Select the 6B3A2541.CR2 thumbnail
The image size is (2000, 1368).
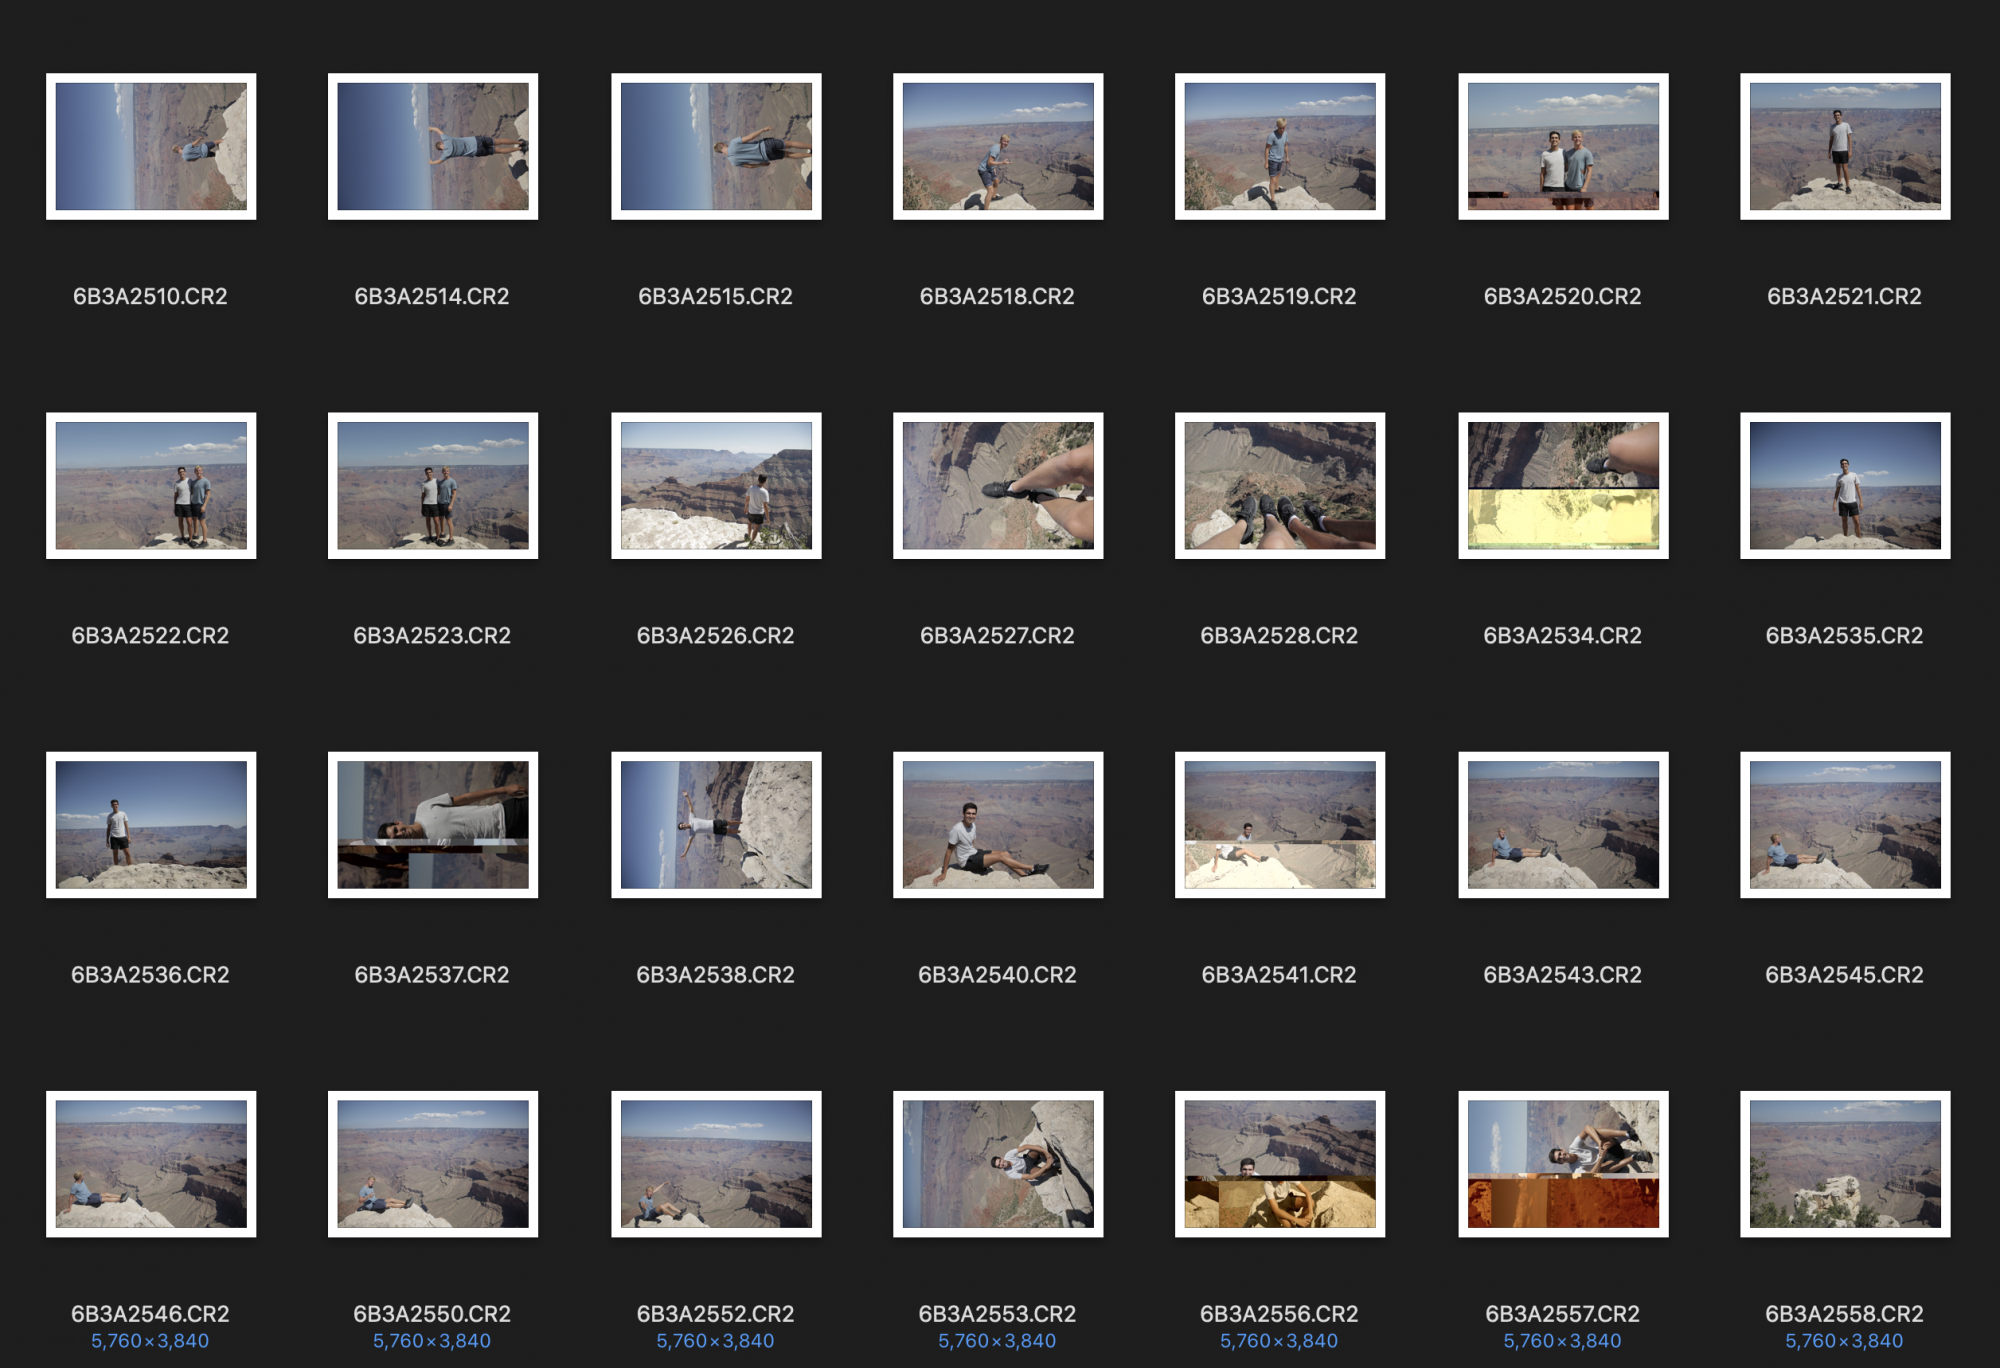tap(1280, 824)
